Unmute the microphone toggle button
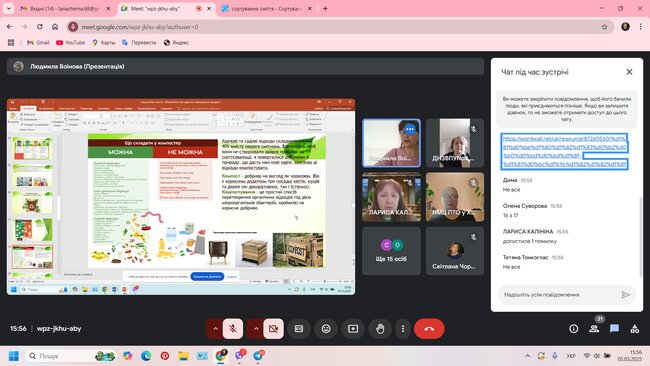The width and height of the screenshot is (650, 366). pyautogui.click(x=233, y=329)
